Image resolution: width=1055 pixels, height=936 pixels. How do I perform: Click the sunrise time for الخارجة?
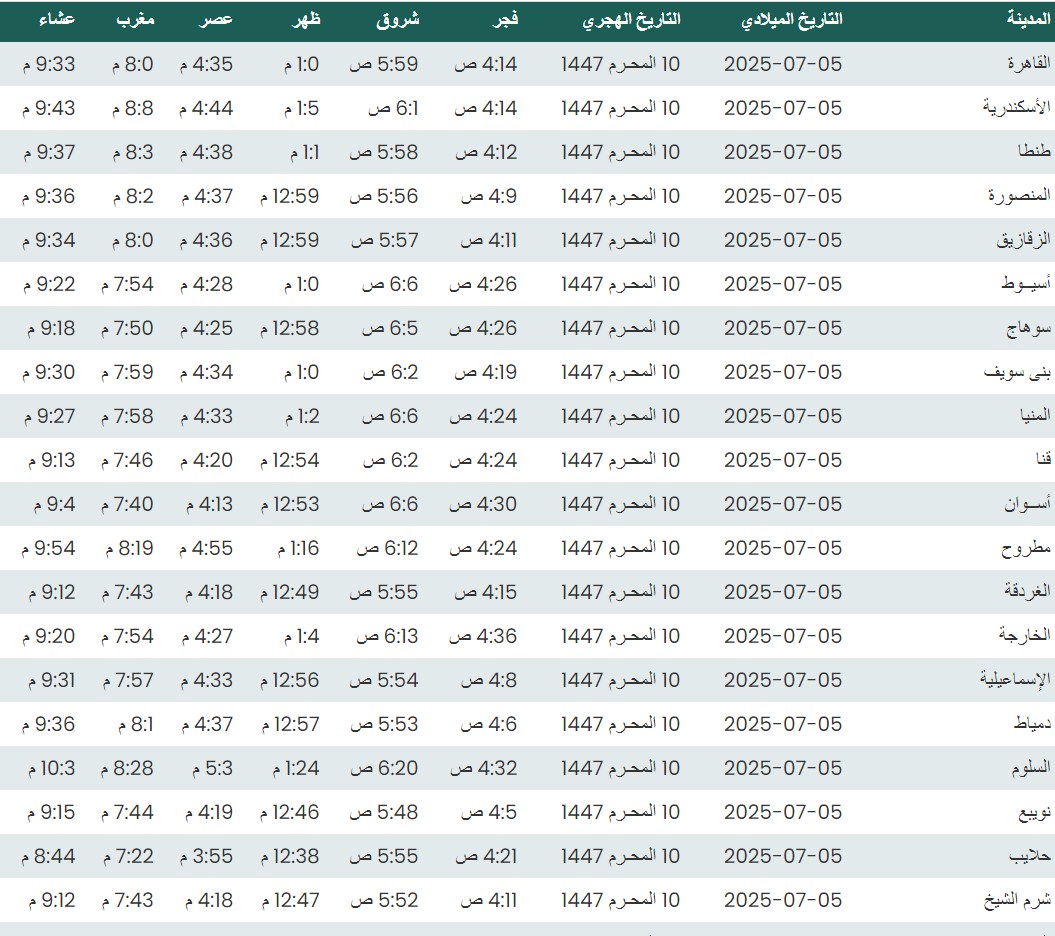tap(384, 636)
